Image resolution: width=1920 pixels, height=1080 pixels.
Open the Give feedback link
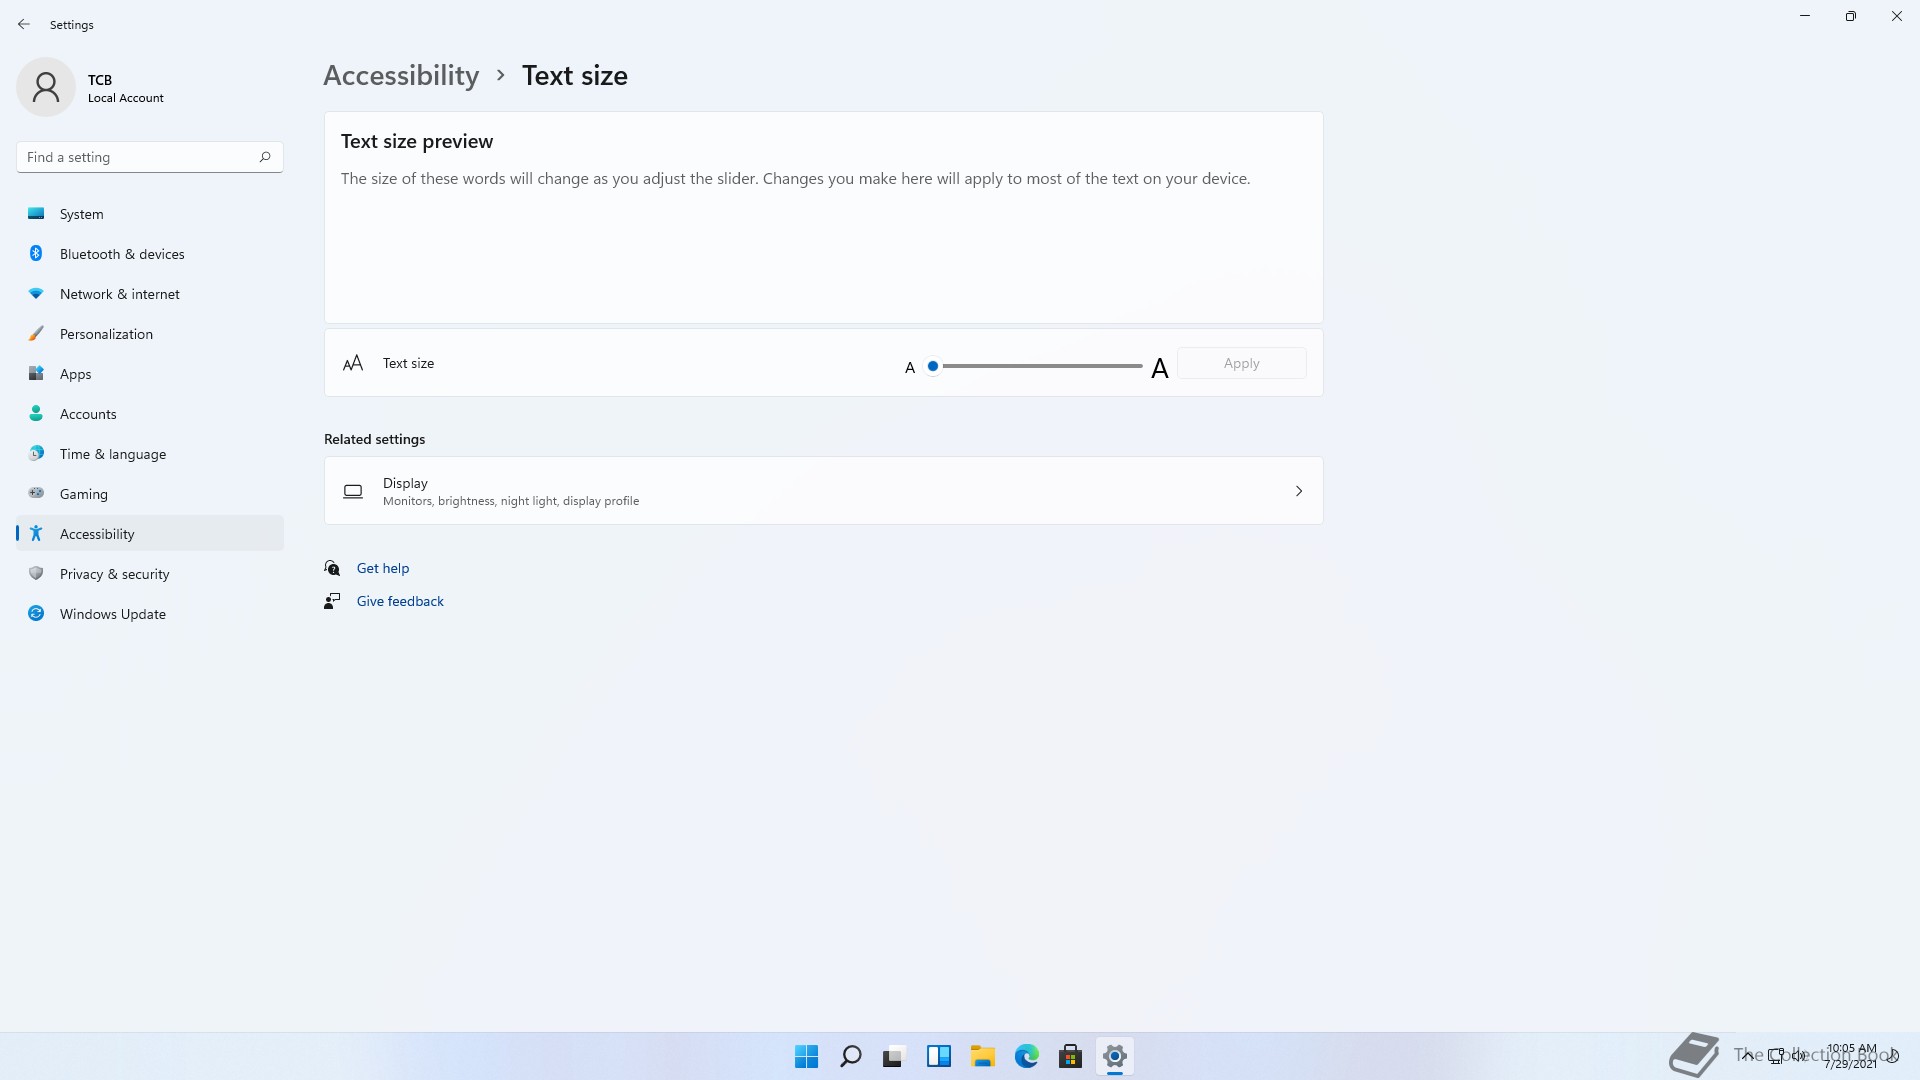point(400,601)
